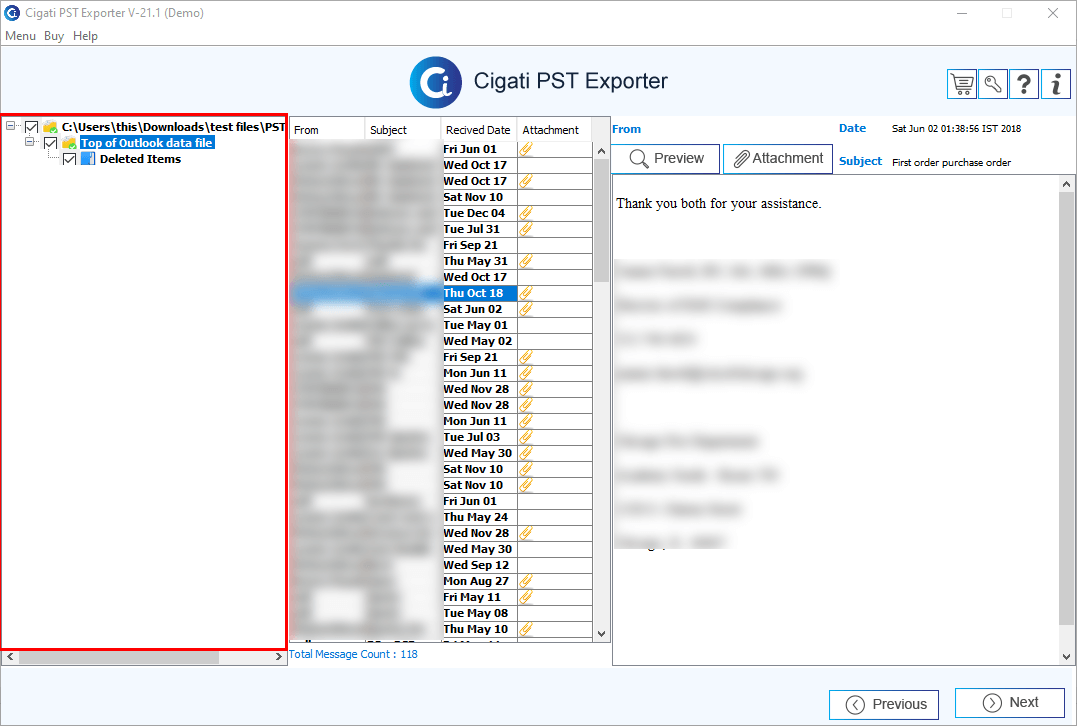1077x726 pixels.
Task: Toggle the checkbox for the PST file path
Action: tap(32, 127)
